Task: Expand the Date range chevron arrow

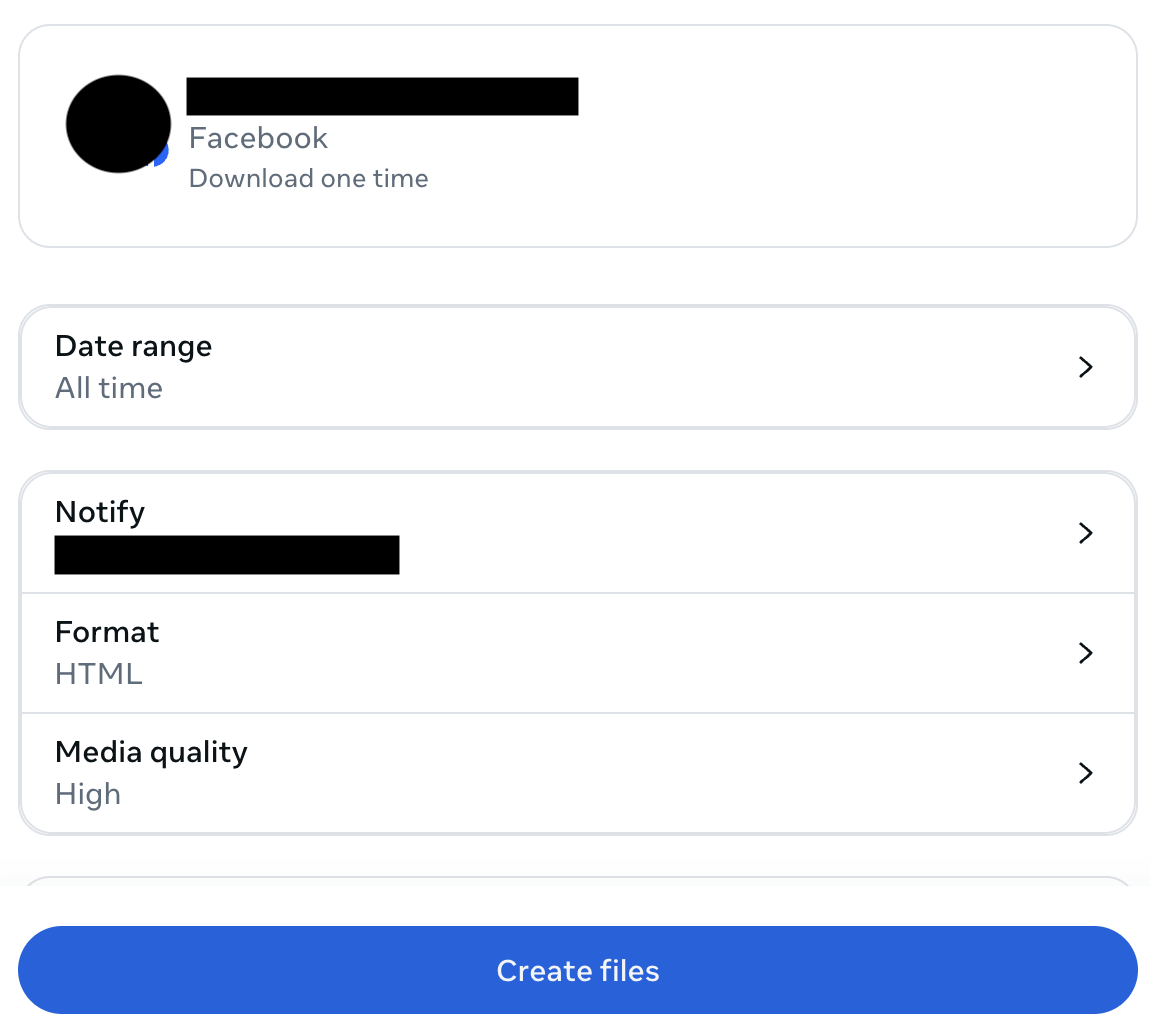Action: click(x=1085, y=367)
